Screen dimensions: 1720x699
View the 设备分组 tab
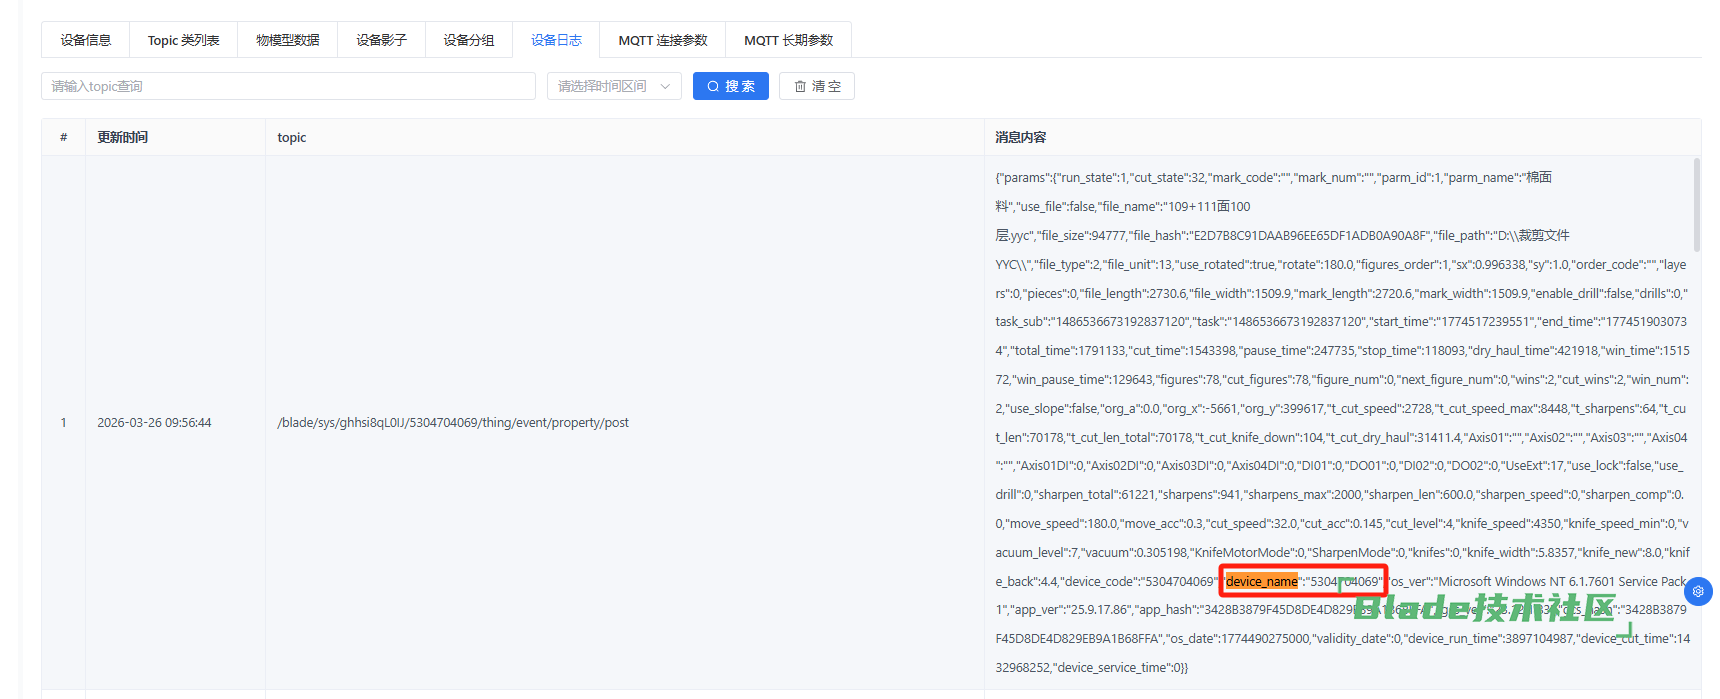tap(469, 40)
